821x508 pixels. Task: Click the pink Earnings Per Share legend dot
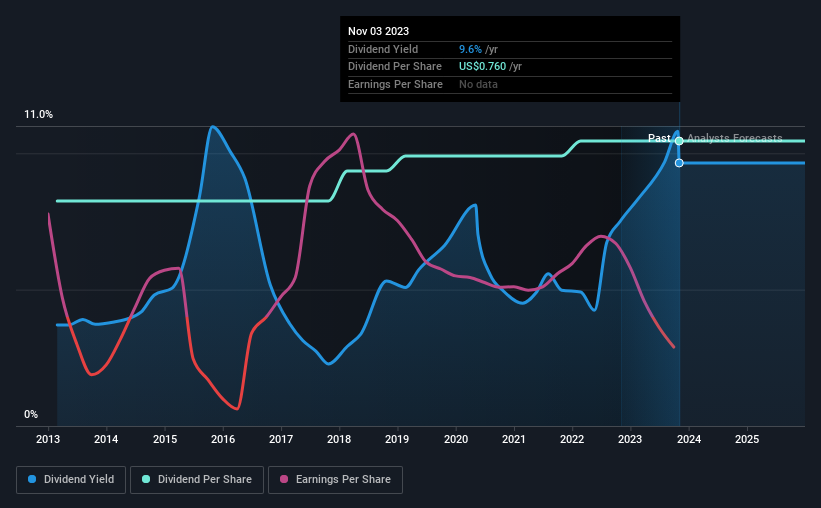(x=284, y=479)
